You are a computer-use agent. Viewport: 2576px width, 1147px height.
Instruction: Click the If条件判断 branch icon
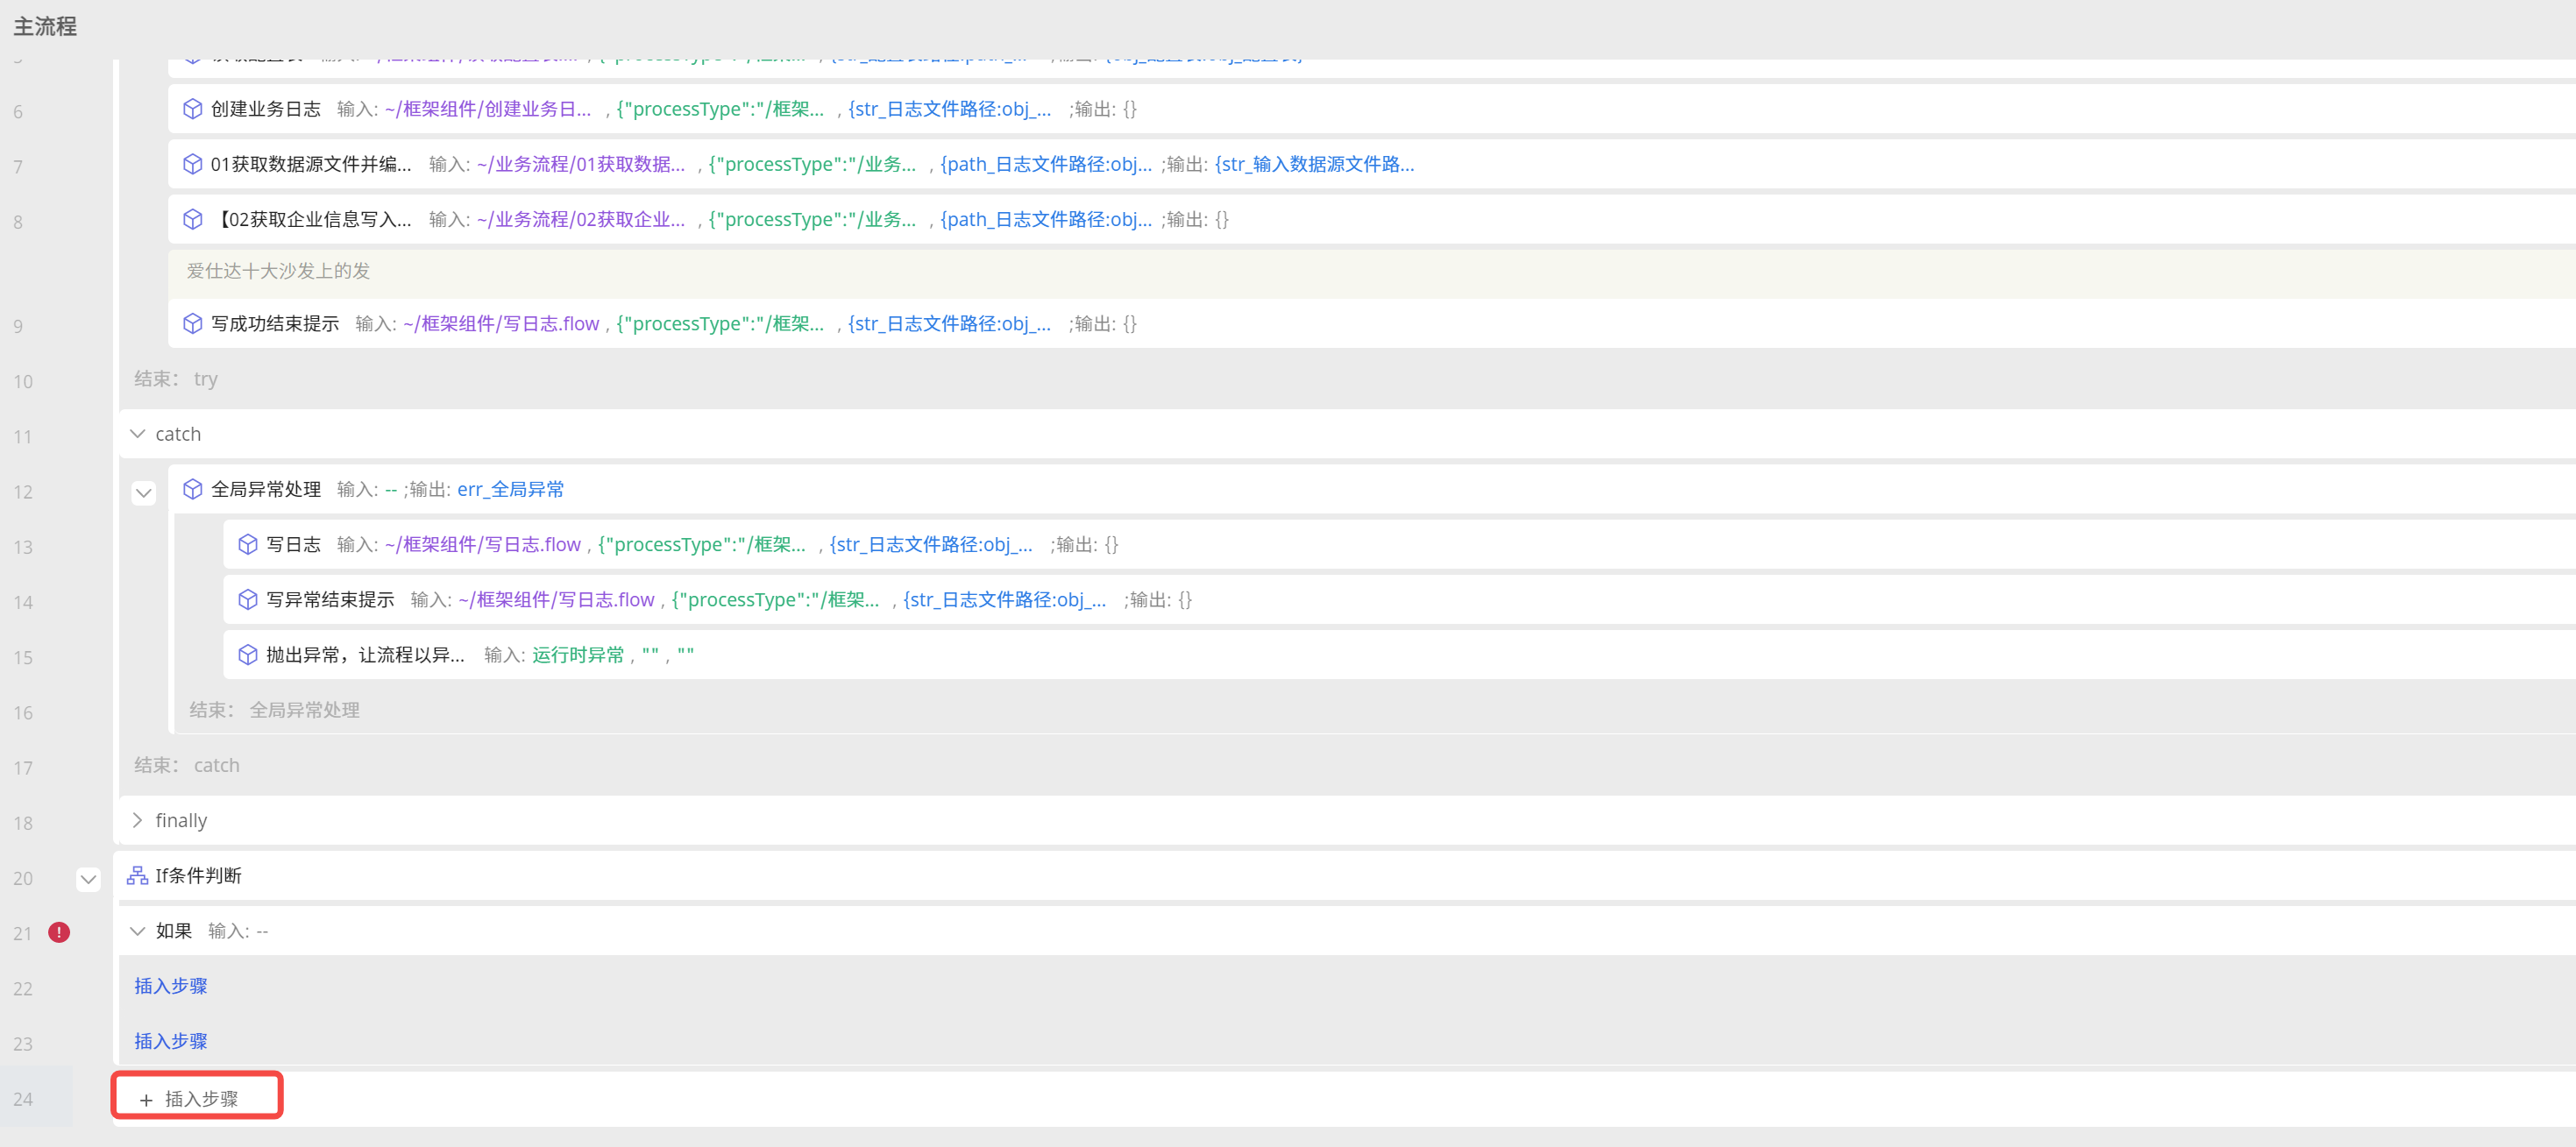pos(137,876)
